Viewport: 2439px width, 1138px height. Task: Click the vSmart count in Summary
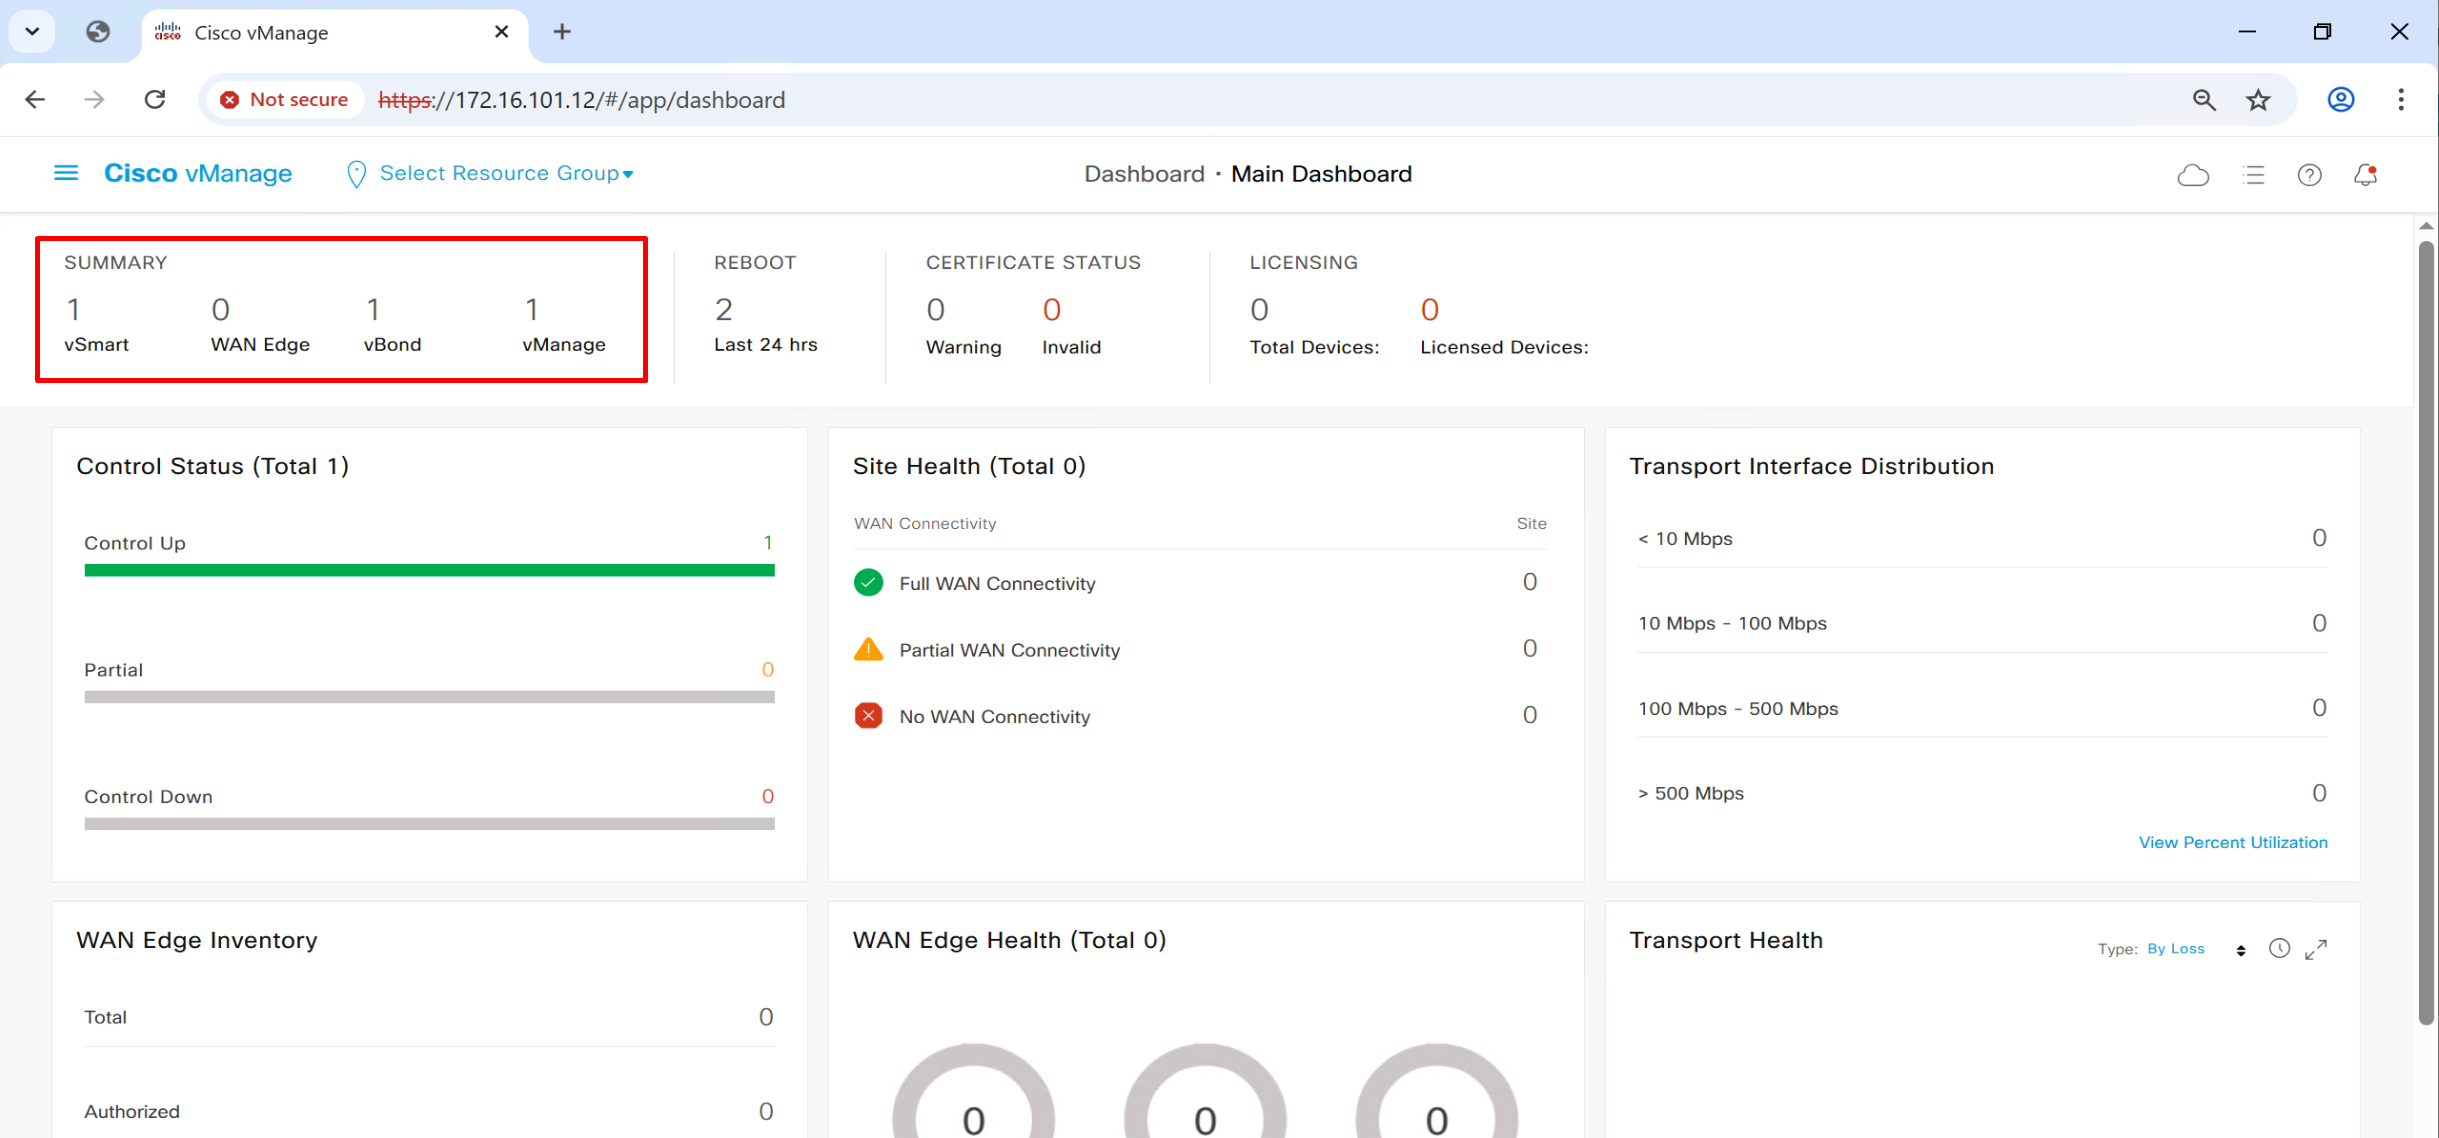click(x=73, y=310)
